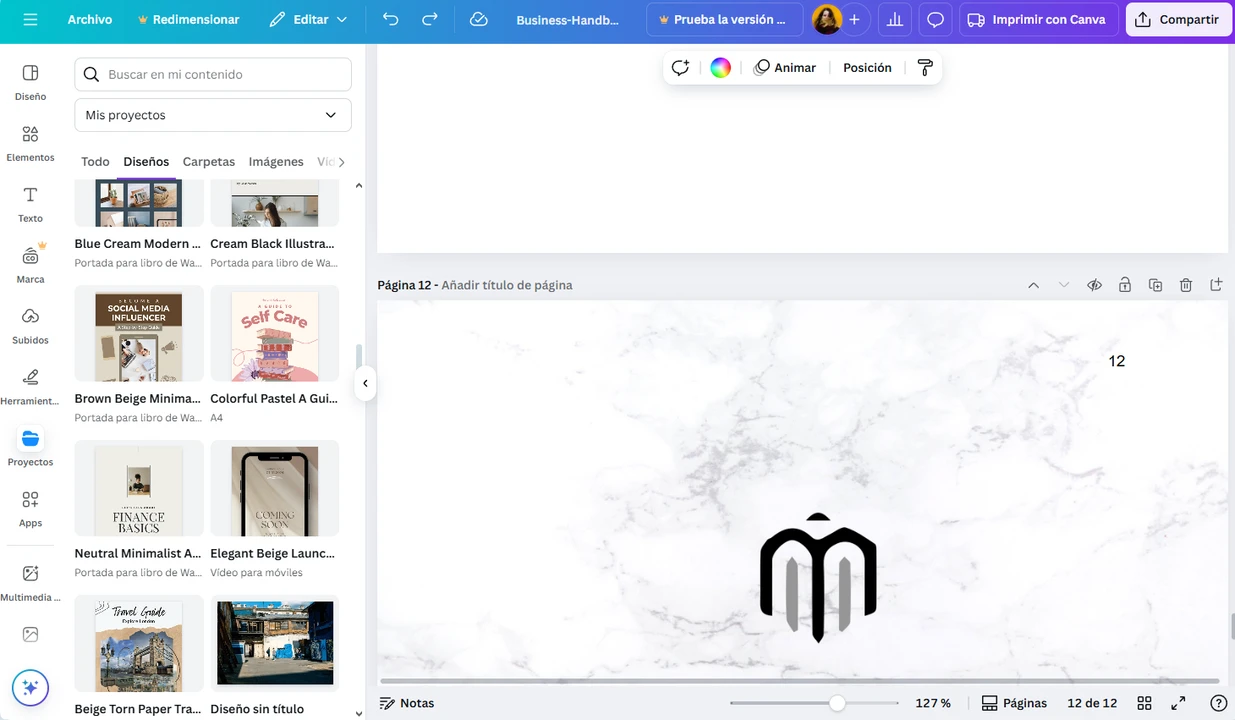1235x720 pixels.
Task: Open the Editar mode dropdown
Action: [308, 20]
